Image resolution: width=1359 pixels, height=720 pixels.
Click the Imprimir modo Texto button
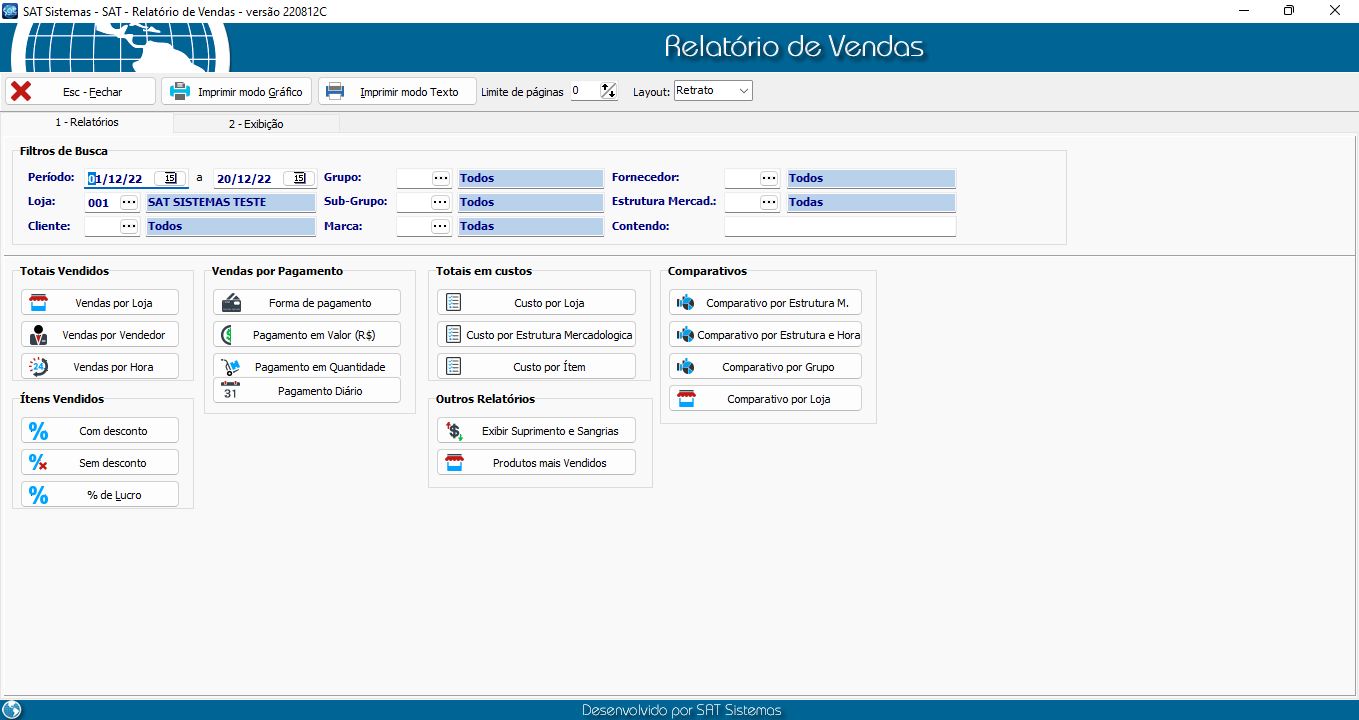395,91
